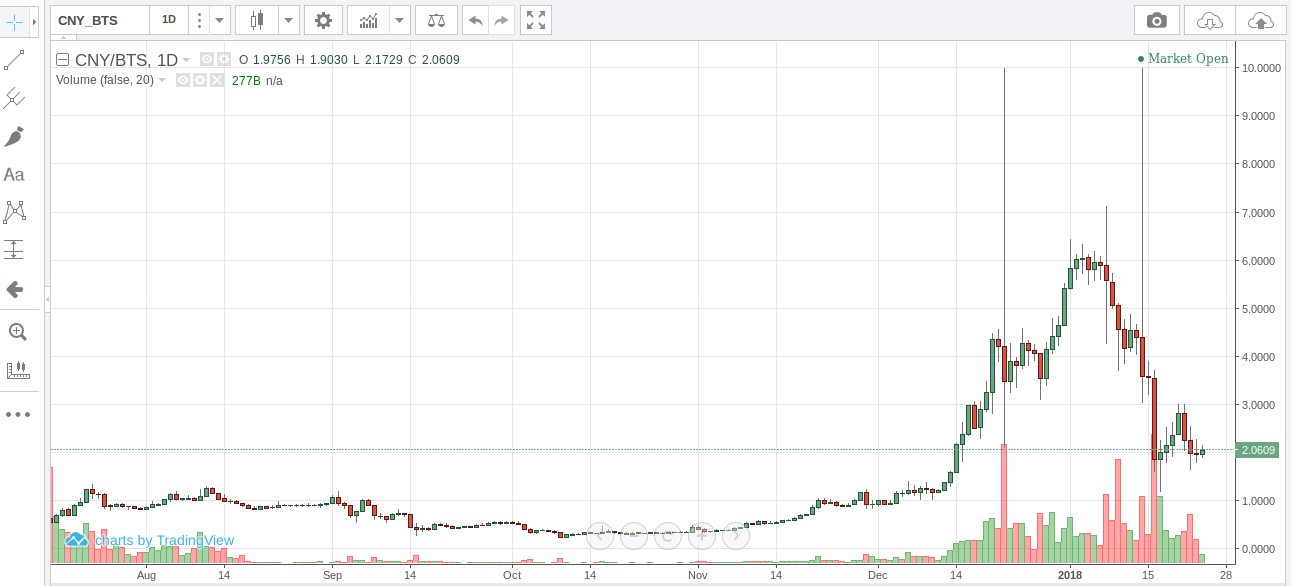Take a chart snapshot with camera
Viewport: 1294px width, 586px height.
click(1157, 20)
